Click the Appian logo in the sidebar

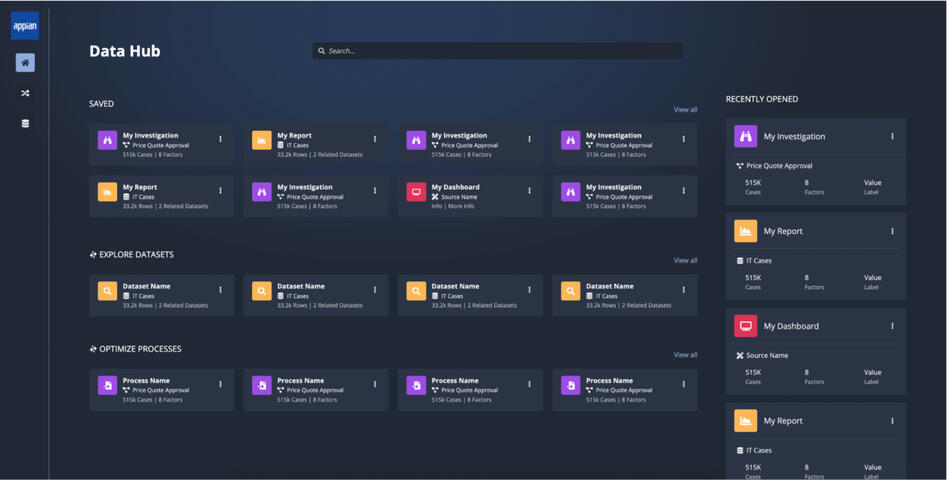click(x=25, y=26)
